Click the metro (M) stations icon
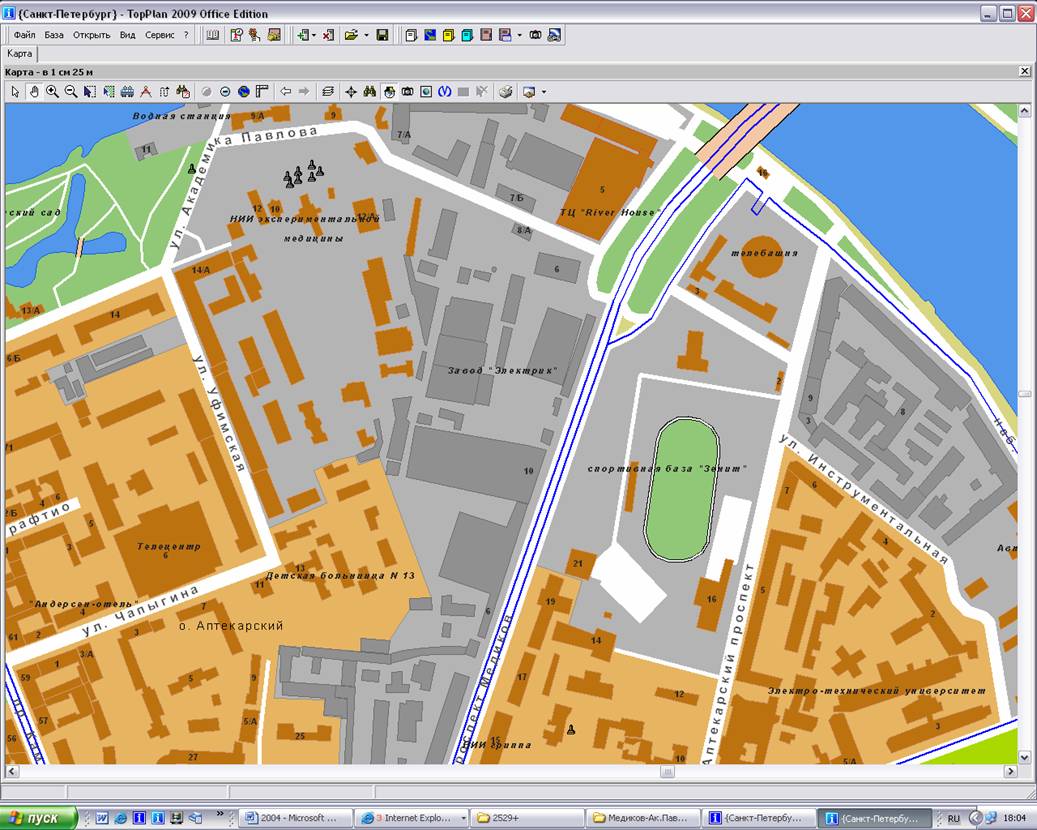 tap(445, 91)
